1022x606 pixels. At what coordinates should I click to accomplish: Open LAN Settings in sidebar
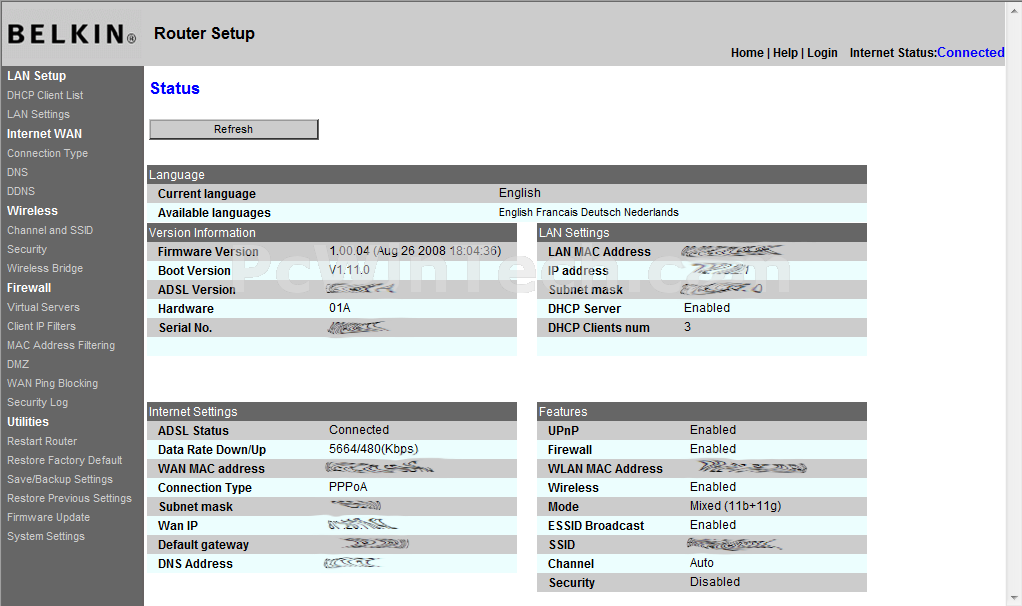coord(38,114)
